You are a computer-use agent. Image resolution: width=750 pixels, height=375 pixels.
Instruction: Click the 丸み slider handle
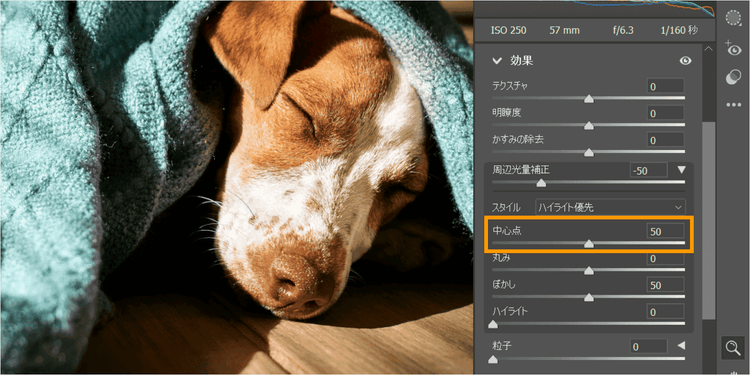(589, 271)
